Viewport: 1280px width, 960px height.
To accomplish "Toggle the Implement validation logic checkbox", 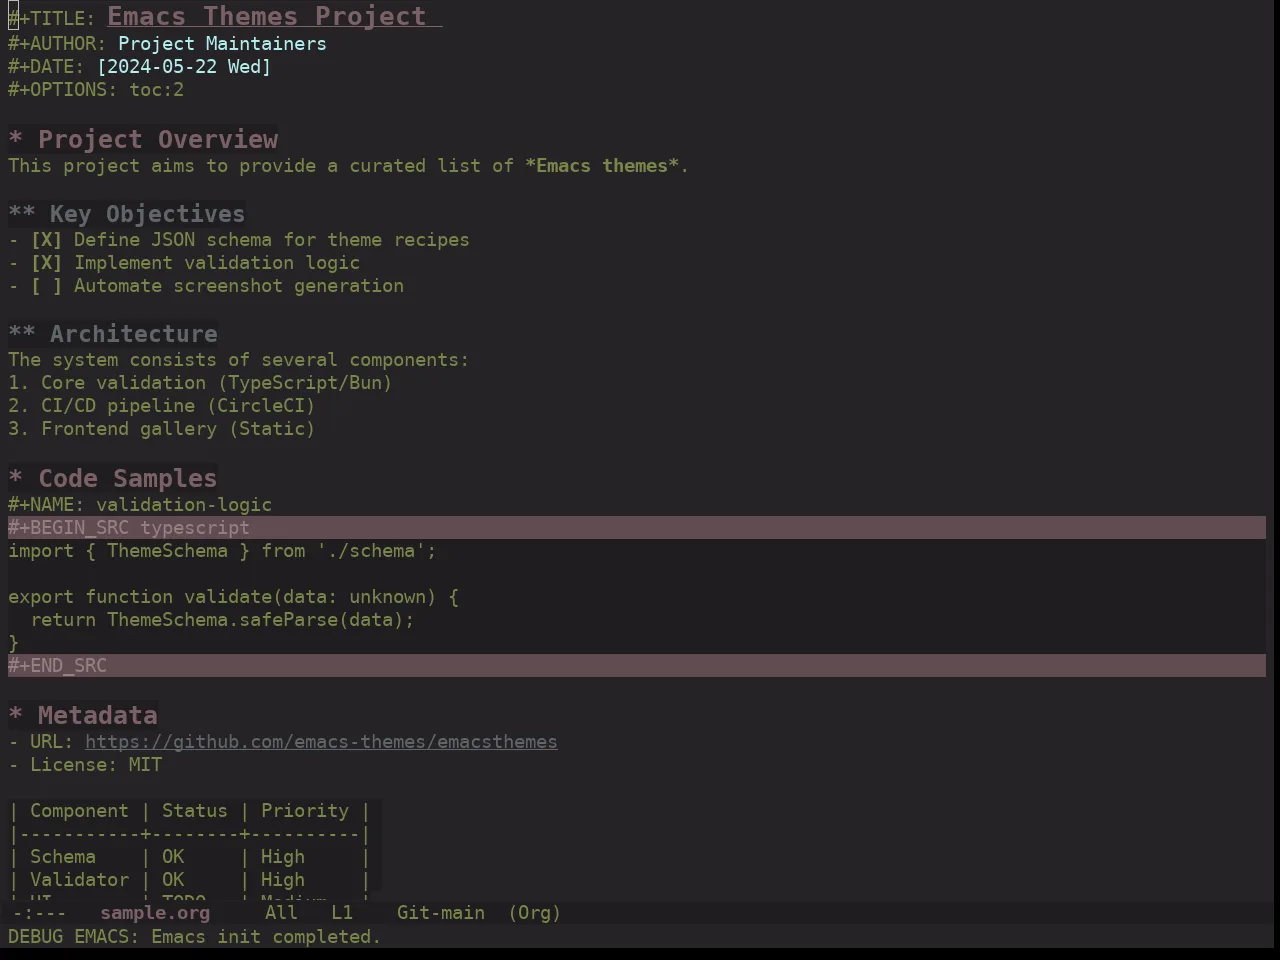I will (46, 263).
